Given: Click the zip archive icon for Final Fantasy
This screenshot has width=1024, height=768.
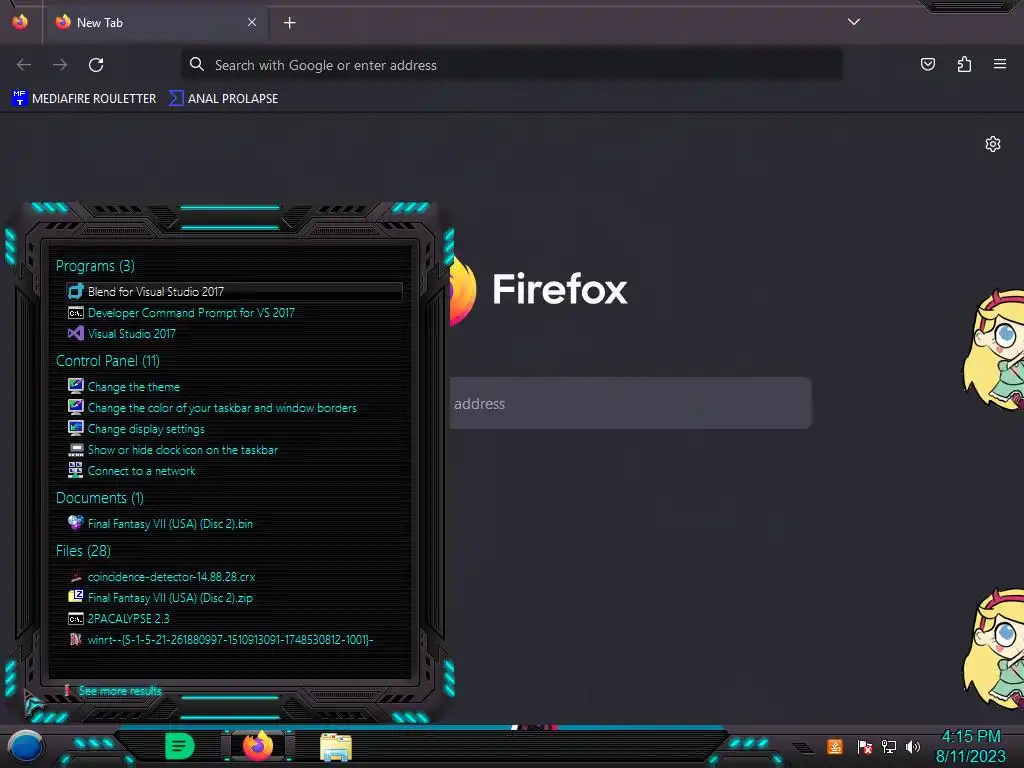Looking at the screenshot, I should click(76, 596).
